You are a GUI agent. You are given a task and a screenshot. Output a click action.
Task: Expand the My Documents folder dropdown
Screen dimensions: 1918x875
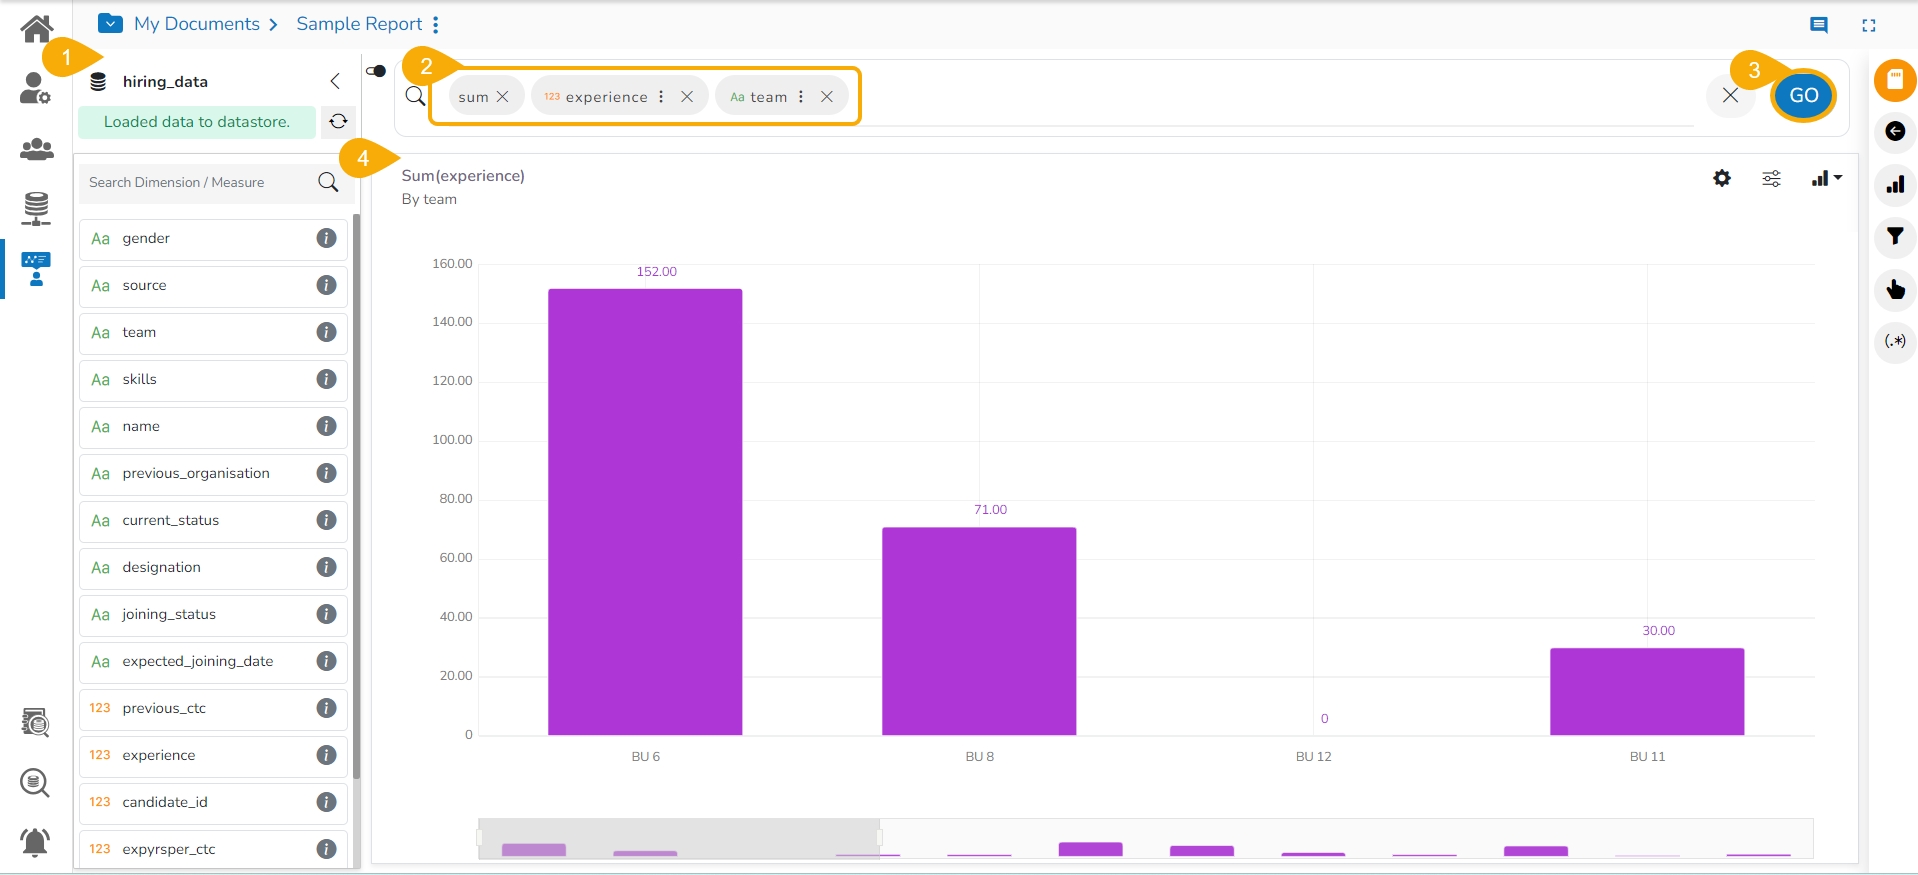[x=111, y=23]
